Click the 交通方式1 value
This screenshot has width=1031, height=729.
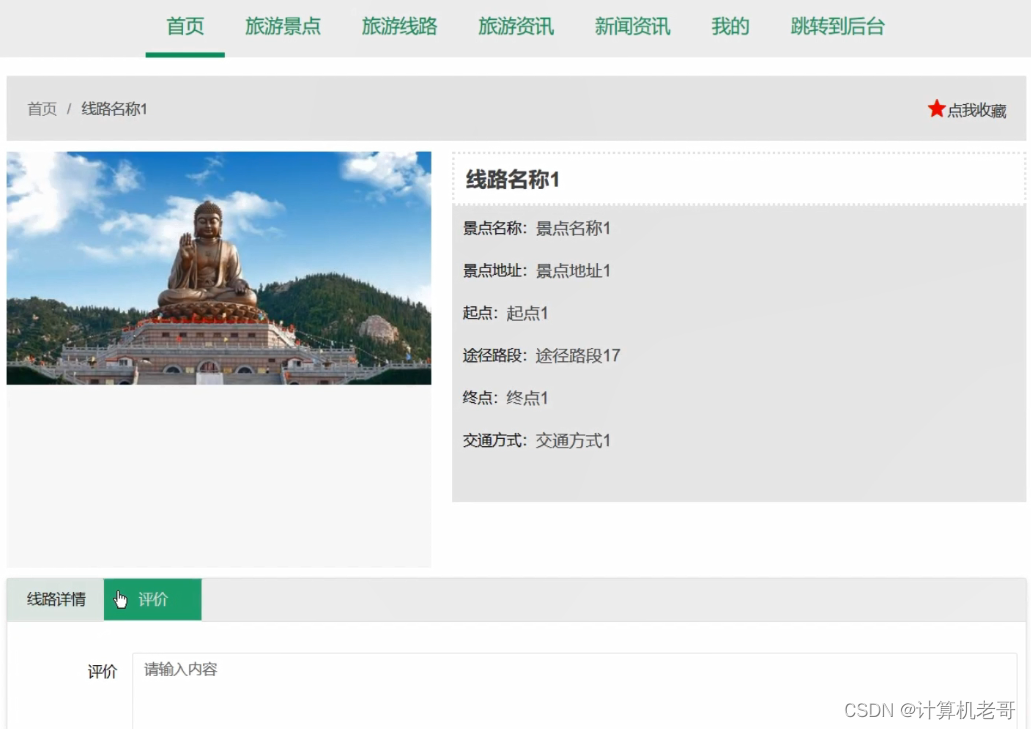[573, 441]
